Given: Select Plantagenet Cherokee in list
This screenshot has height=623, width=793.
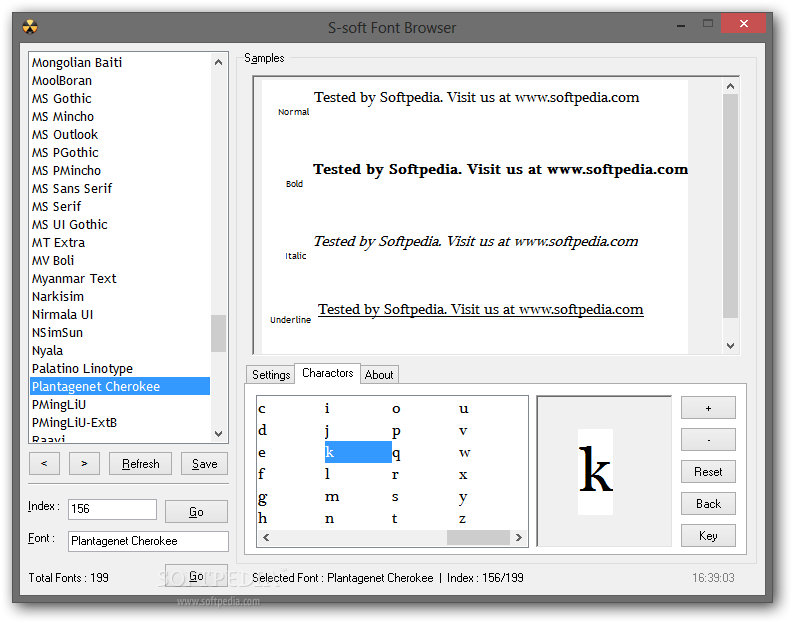Looking at the screenshot, I should pyautogui.click(x=120, y=386).
